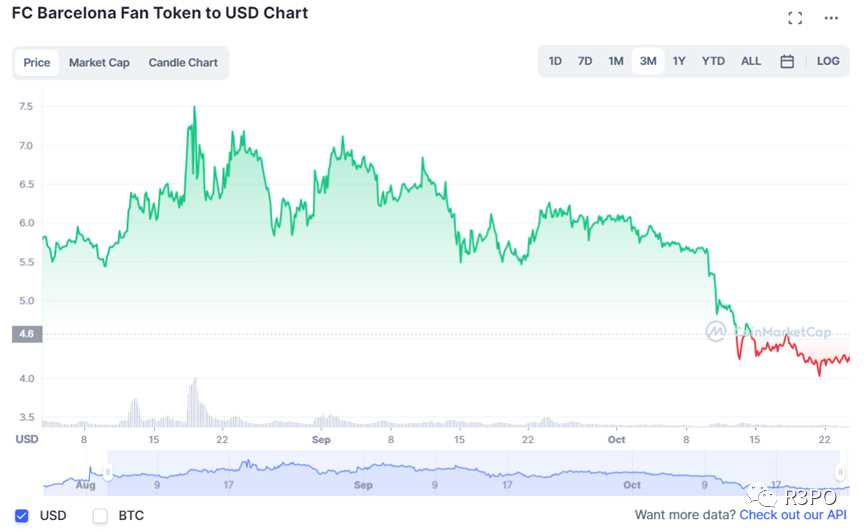Select the Price tab

pyautogui.click(x=37, y=62)
